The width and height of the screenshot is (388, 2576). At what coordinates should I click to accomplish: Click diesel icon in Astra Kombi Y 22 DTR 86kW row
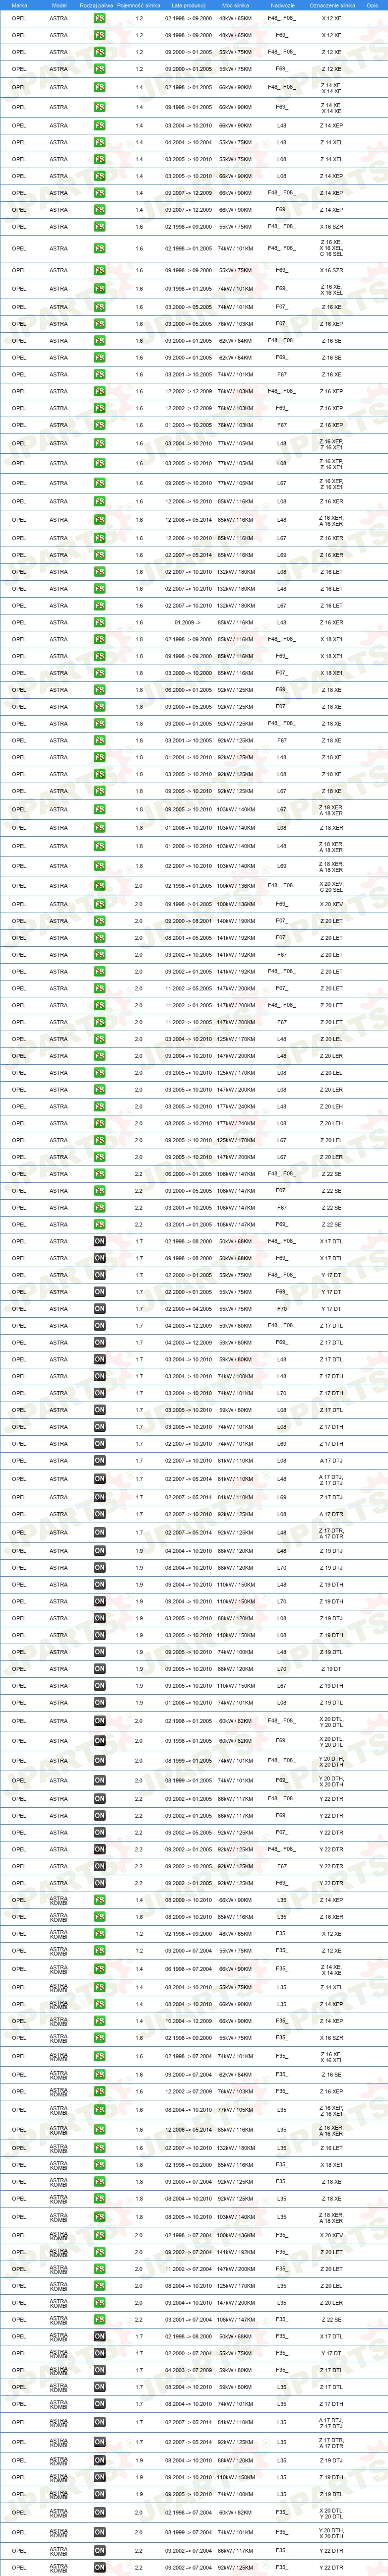[99, 2552]
